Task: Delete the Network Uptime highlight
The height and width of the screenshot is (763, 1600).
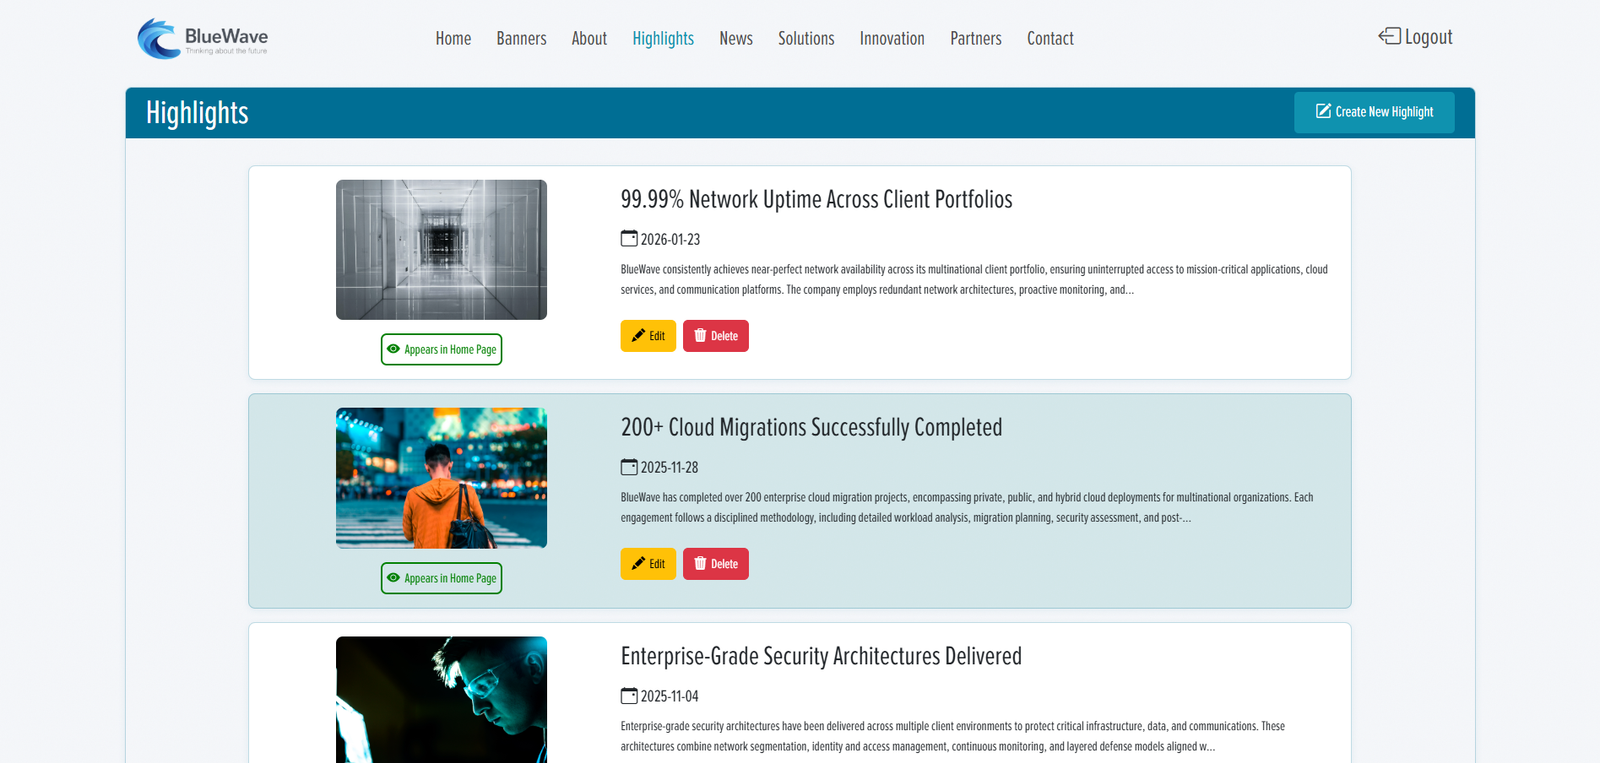Action: [x=716, y=336]
